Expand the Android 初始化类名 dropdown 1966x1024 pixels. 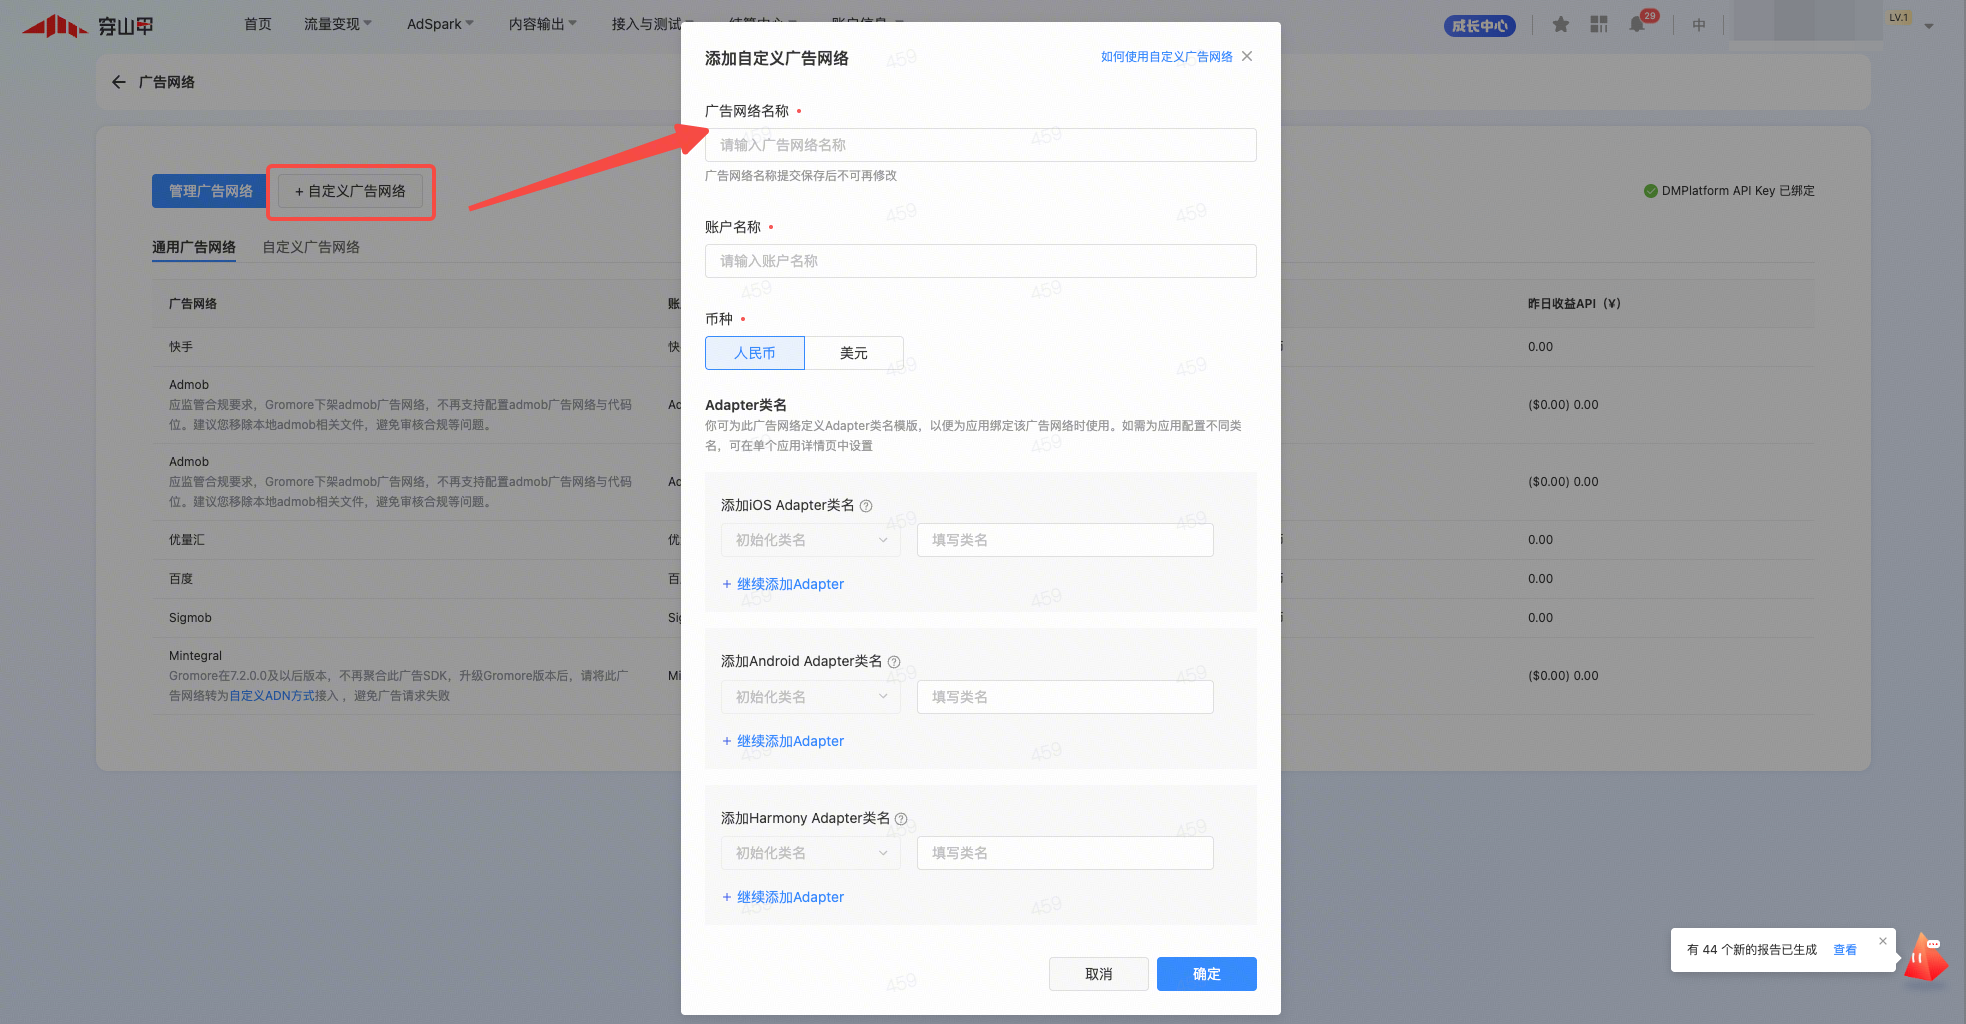(810, 697)
